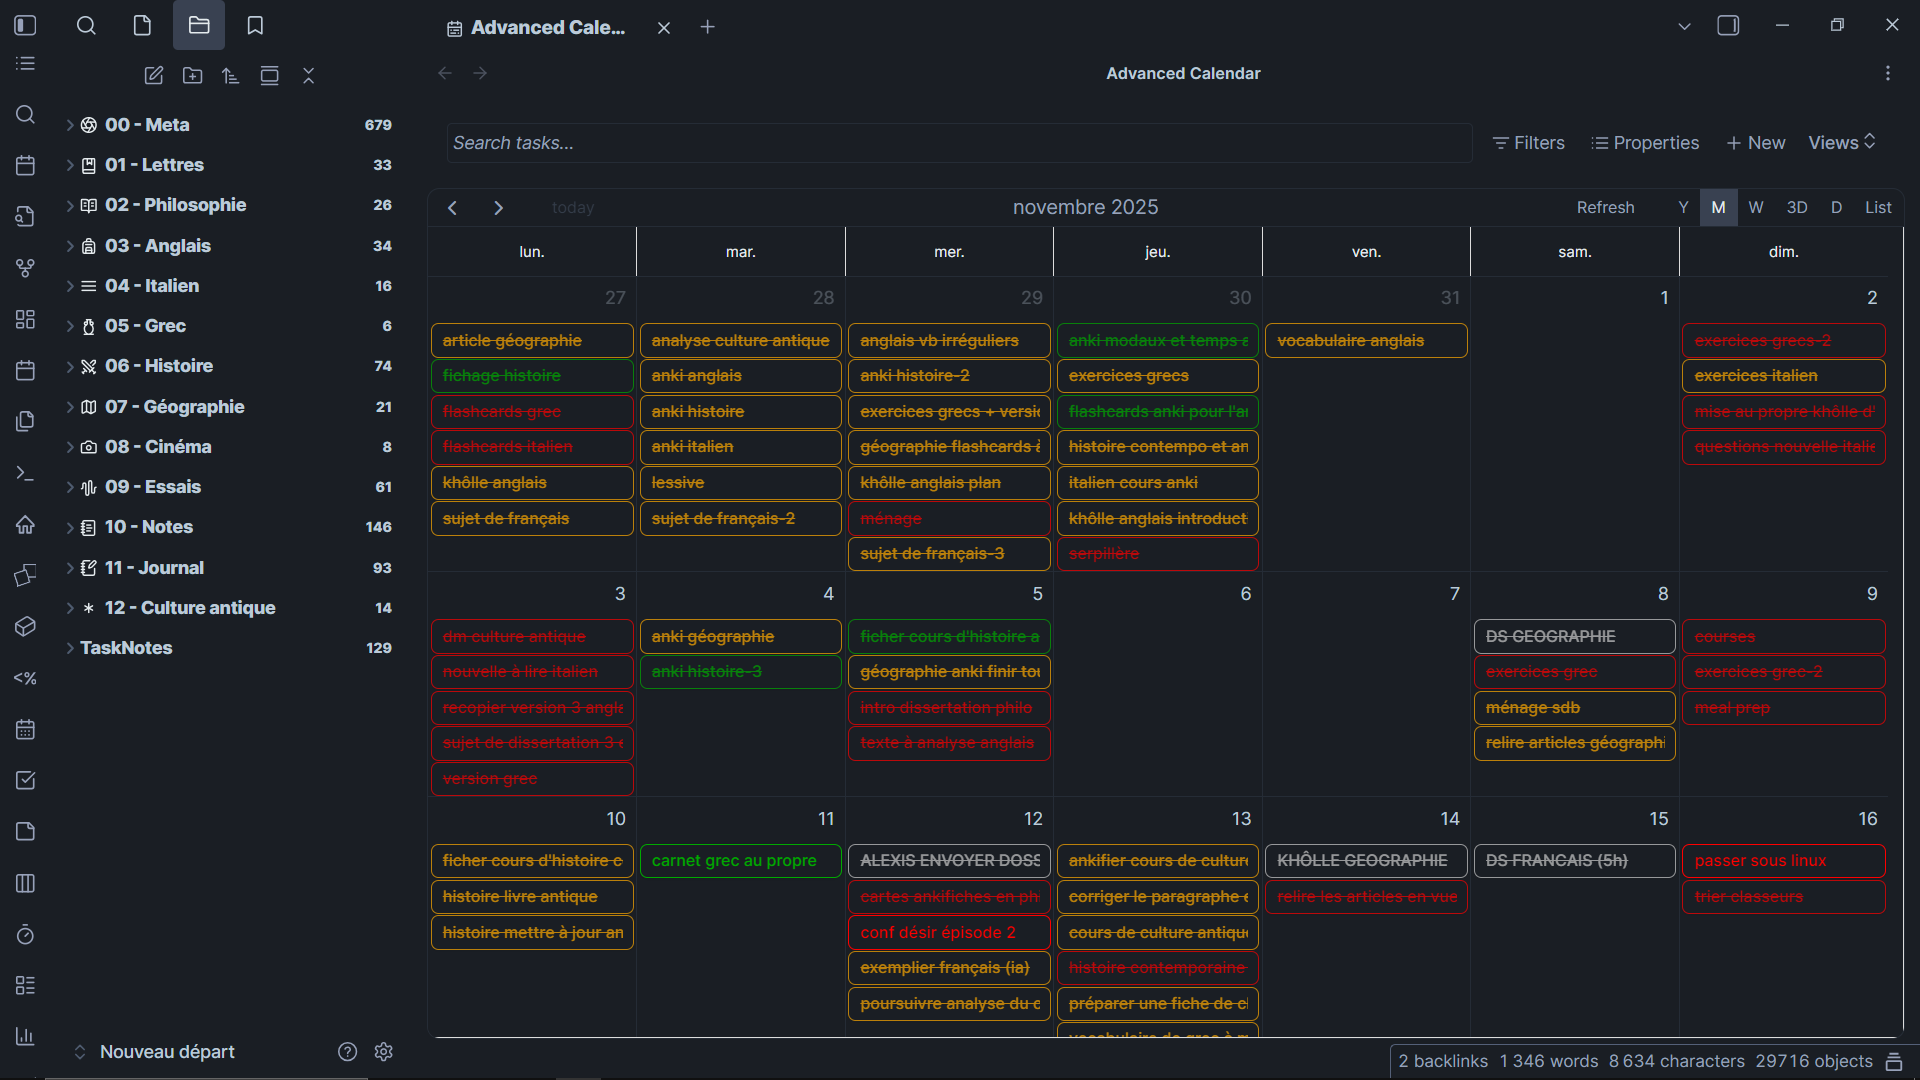1920x1080 pixels.
Task: Switch to List view tab
Action: tap(1877, 208)
